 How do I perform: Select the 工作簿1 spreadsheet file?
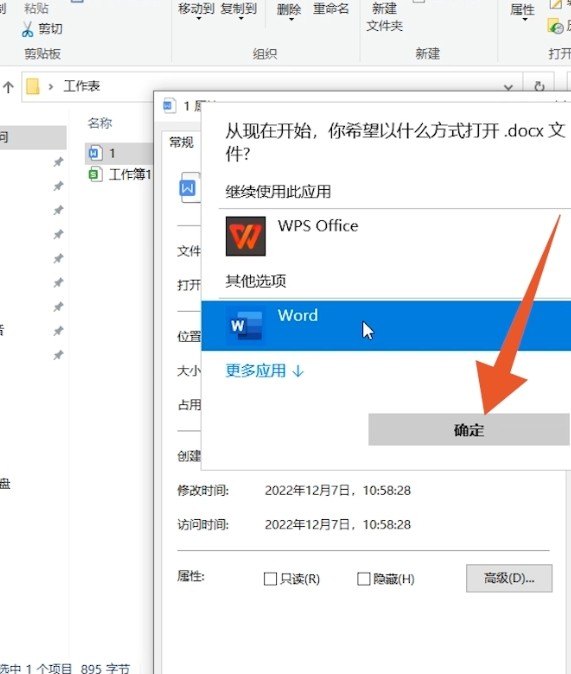tap(120, 175)
